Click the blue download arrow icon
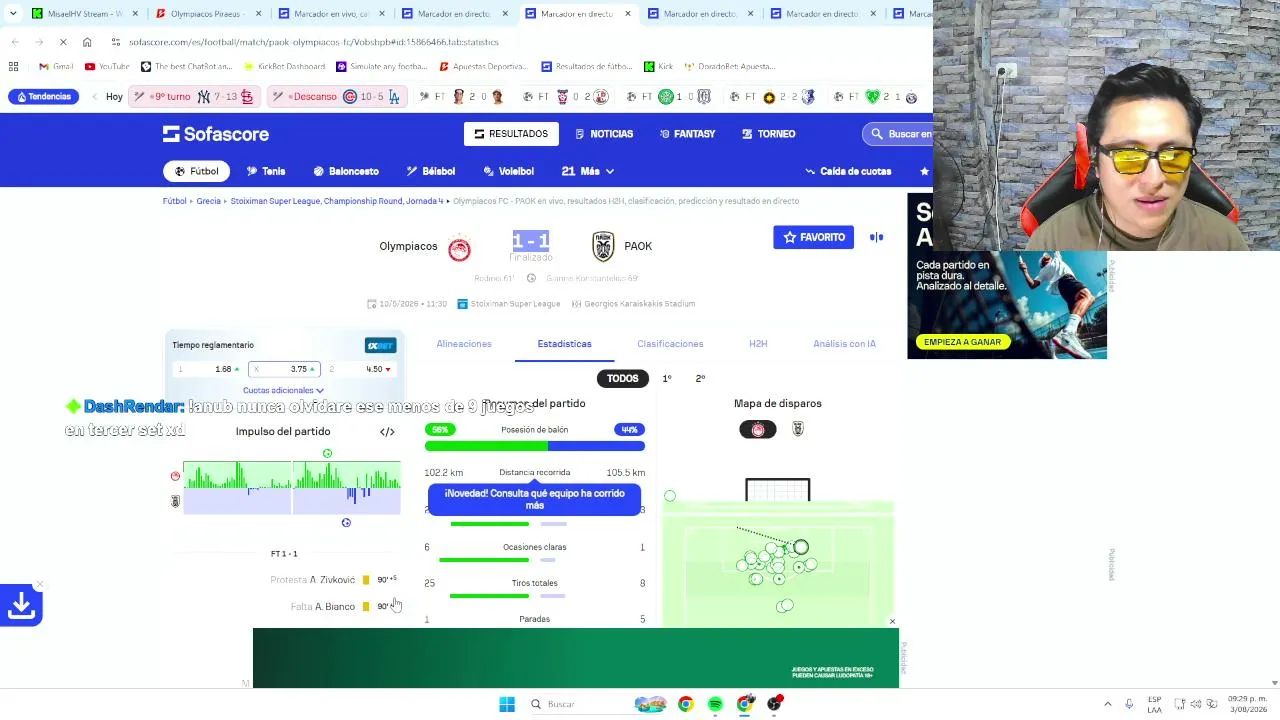This screenshot has height=720, width=1280. (21, 605)
